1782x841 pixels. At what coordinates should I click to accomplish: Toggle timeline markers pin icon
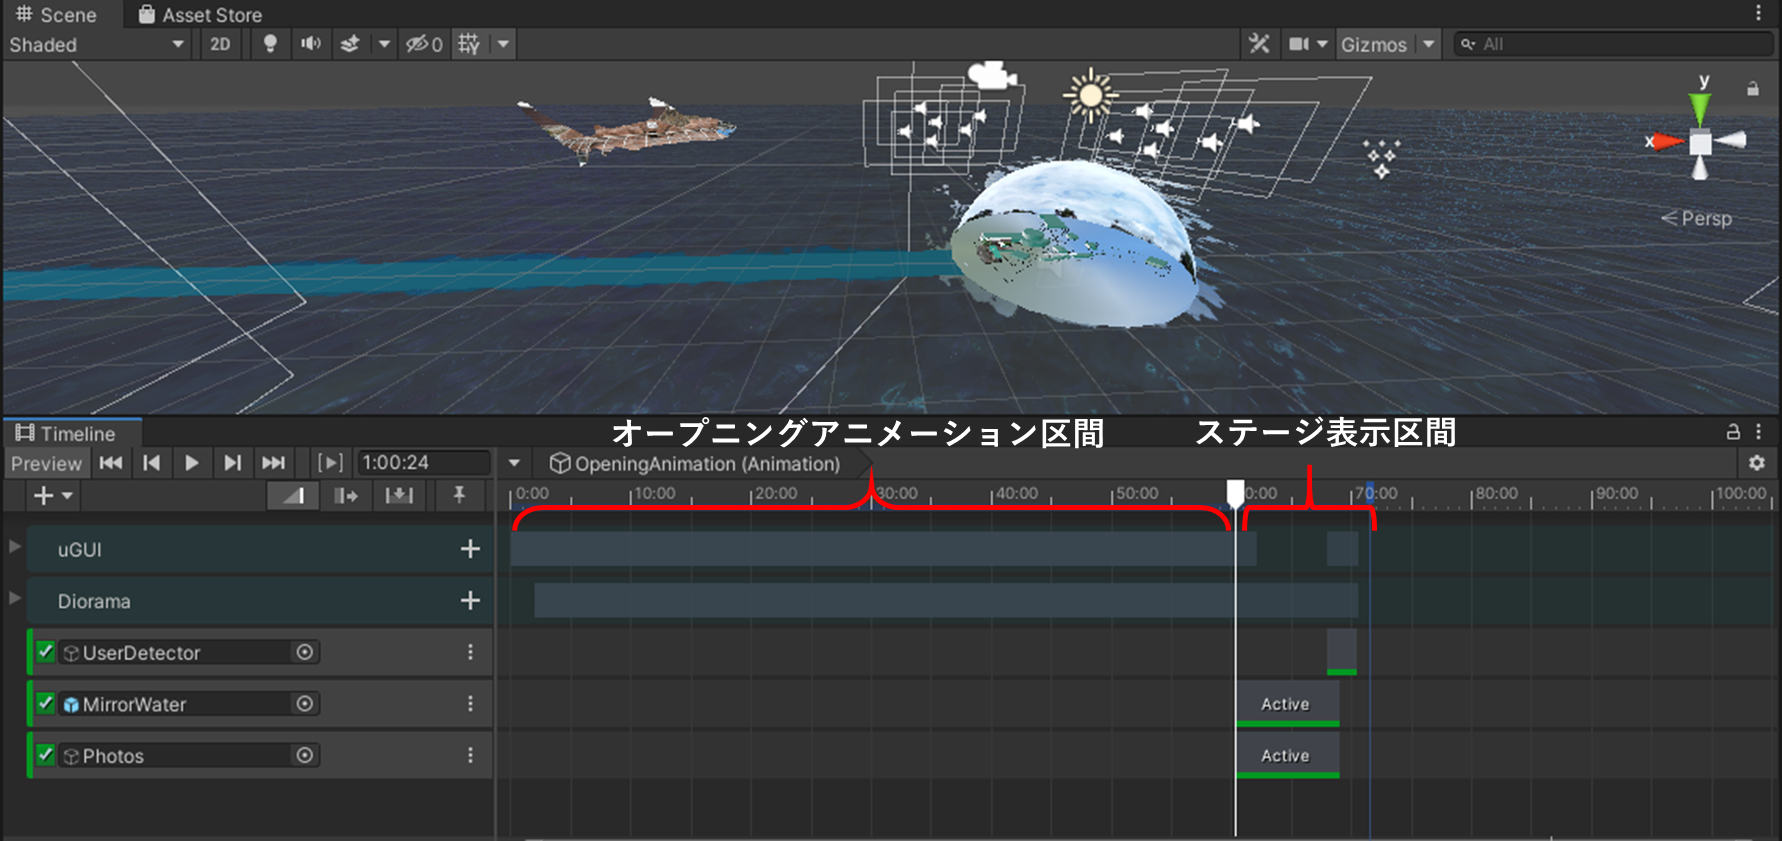459,495
